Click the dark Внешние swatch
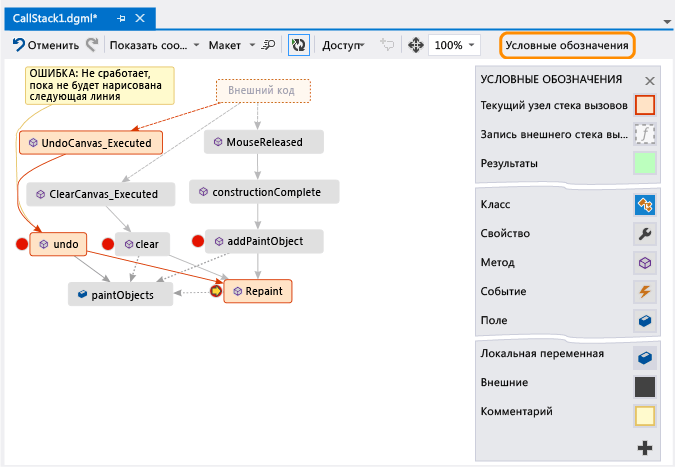This screenshot has width=675, height=467. [x=644, y=387]
